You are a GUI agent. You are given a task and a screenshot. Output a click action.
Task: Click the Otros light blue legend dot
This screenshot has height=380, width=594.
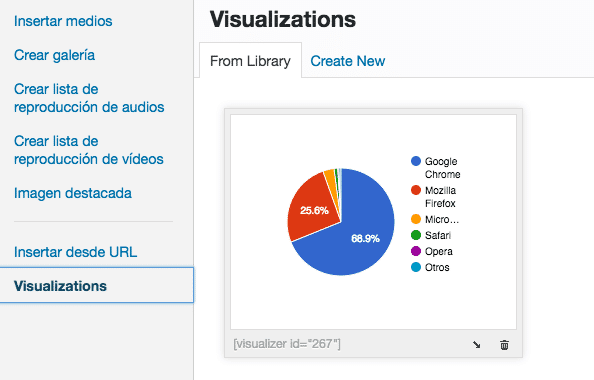pyautogui.click(x=416, y=267)
